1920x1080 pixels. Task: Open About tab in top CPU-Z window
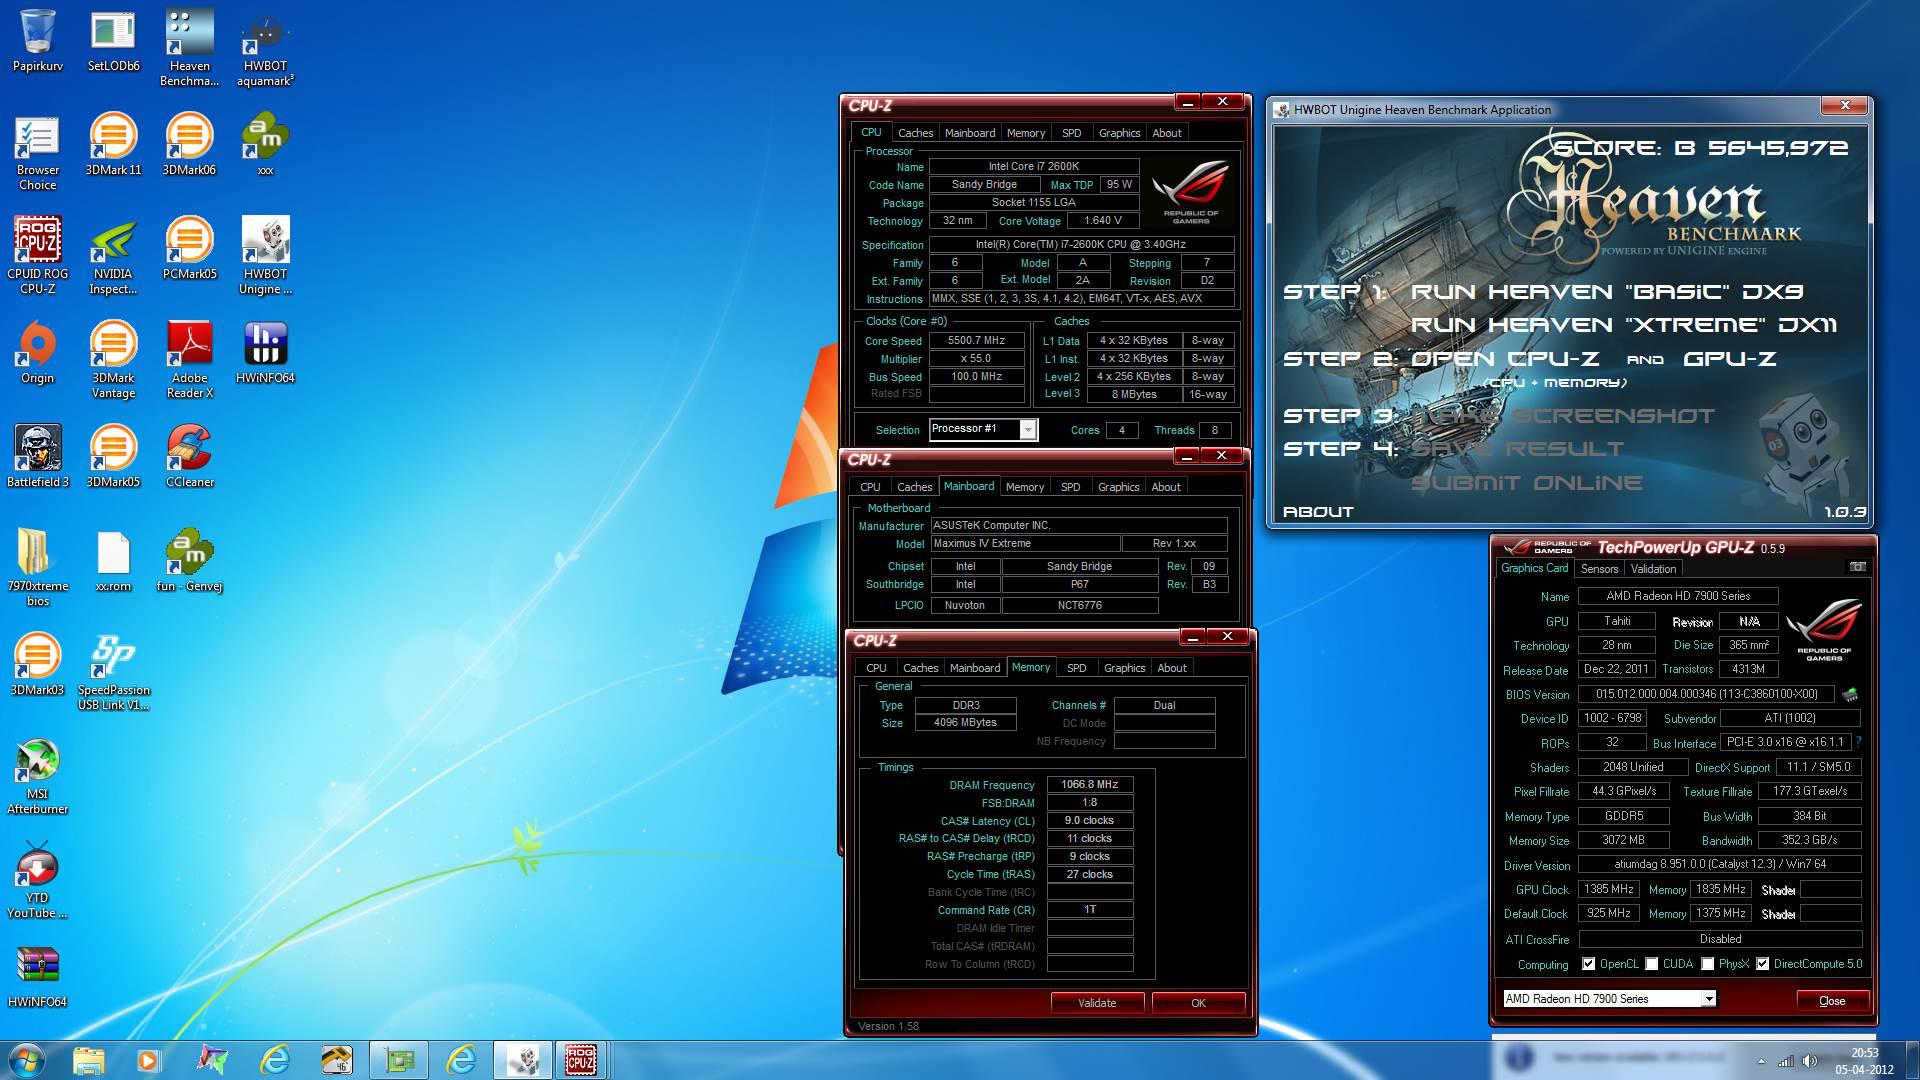pos(1166,133)
